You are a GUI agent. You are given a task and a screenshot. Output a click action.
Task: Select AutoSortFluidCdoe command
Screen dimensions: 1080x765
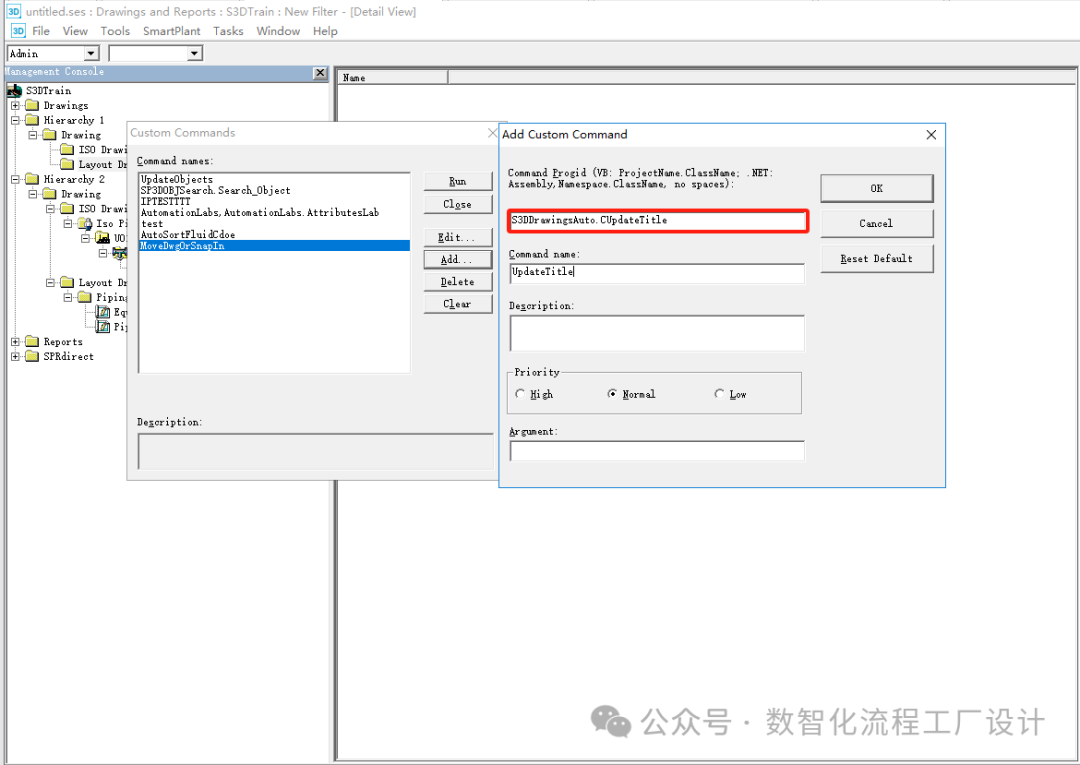coord(274,234)
